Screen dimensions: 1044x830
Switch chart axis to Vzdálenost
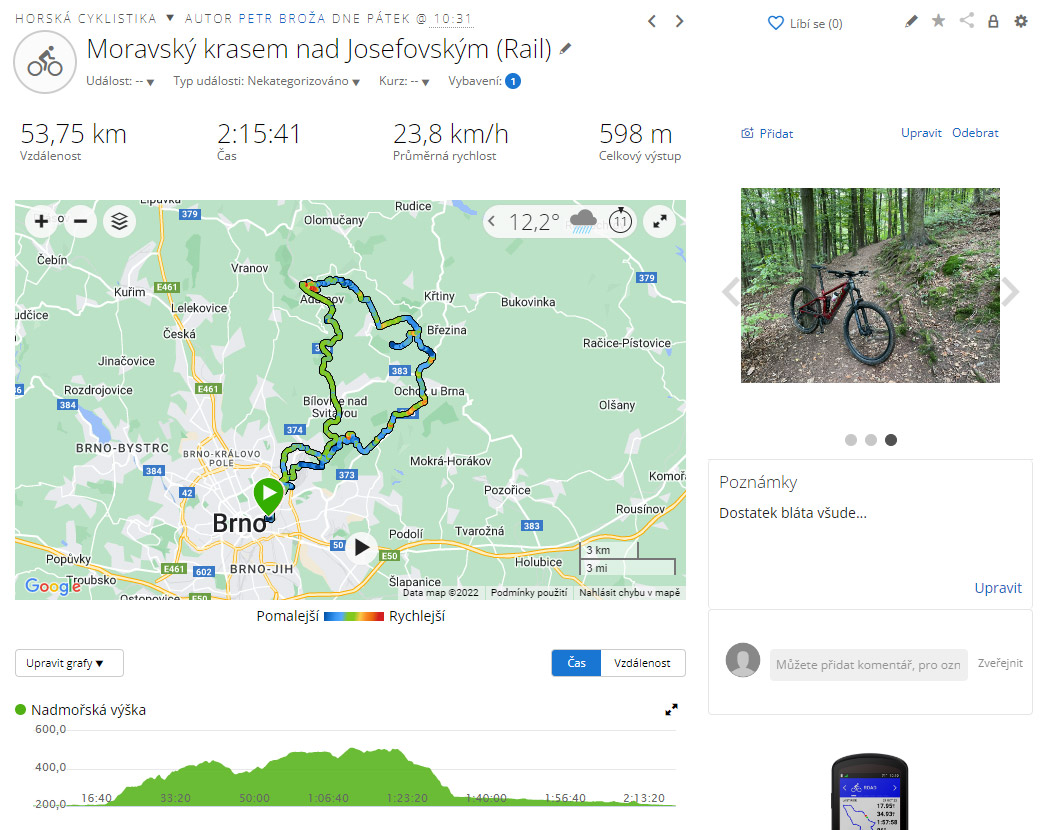pos(643,663)
